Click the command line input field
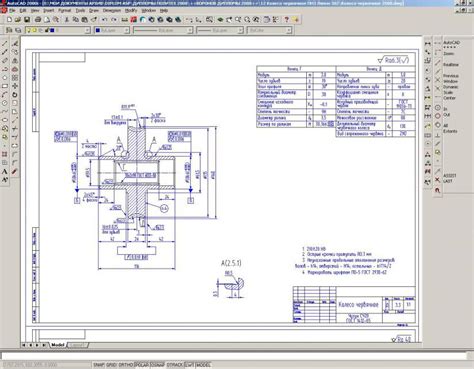 233,356
